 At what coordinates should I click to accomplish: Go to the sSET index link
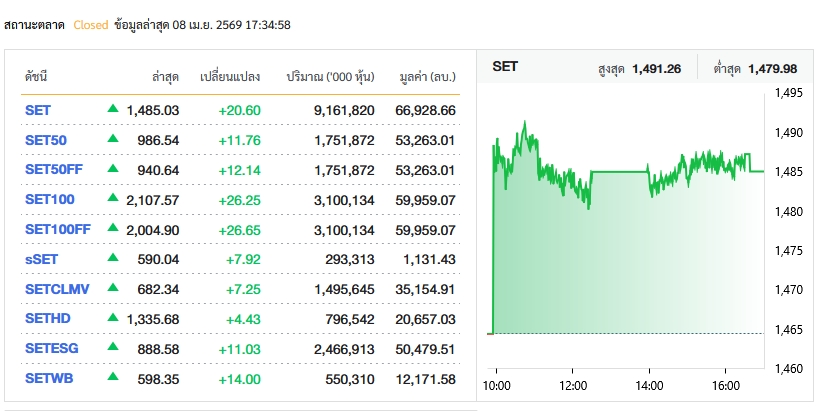[x=42, y=260]
